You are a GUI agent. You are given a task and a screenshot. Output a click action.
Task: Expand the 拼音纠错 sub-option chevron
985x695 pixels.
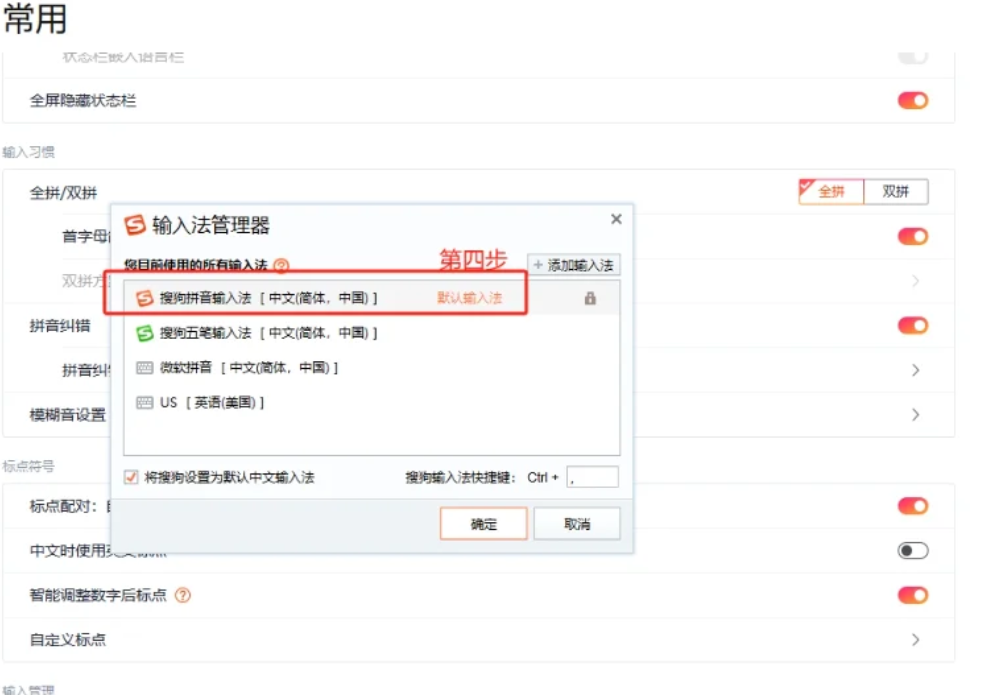pyautogui.click(x=915, y=370)
